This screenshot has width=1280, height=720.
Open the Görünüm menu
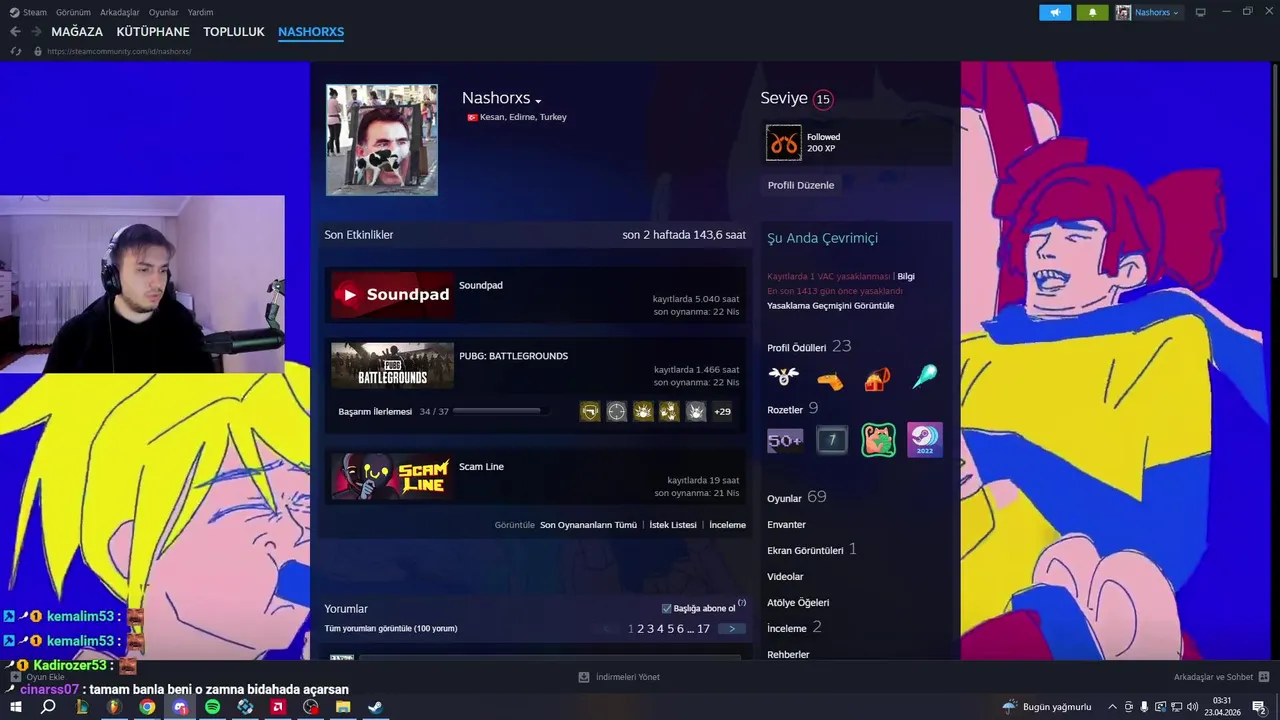coord(73,12)
